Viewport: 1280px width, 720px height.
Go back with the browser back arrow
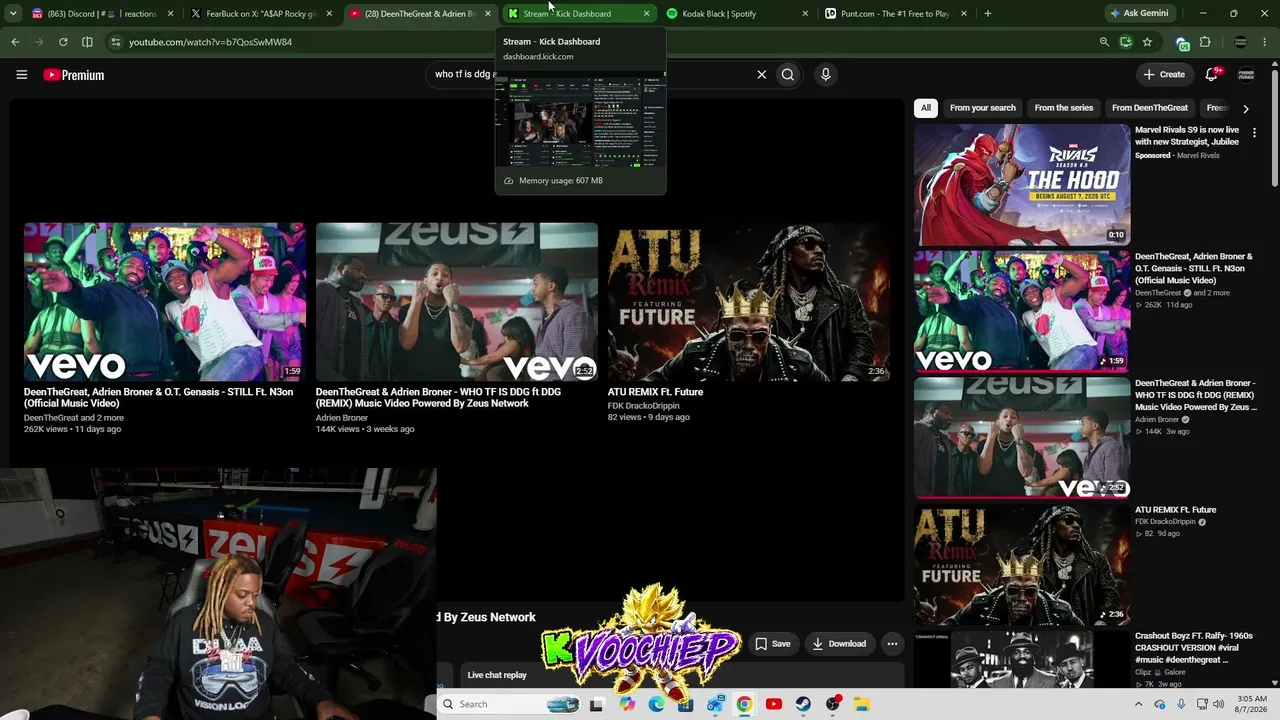tap(15, 42)
